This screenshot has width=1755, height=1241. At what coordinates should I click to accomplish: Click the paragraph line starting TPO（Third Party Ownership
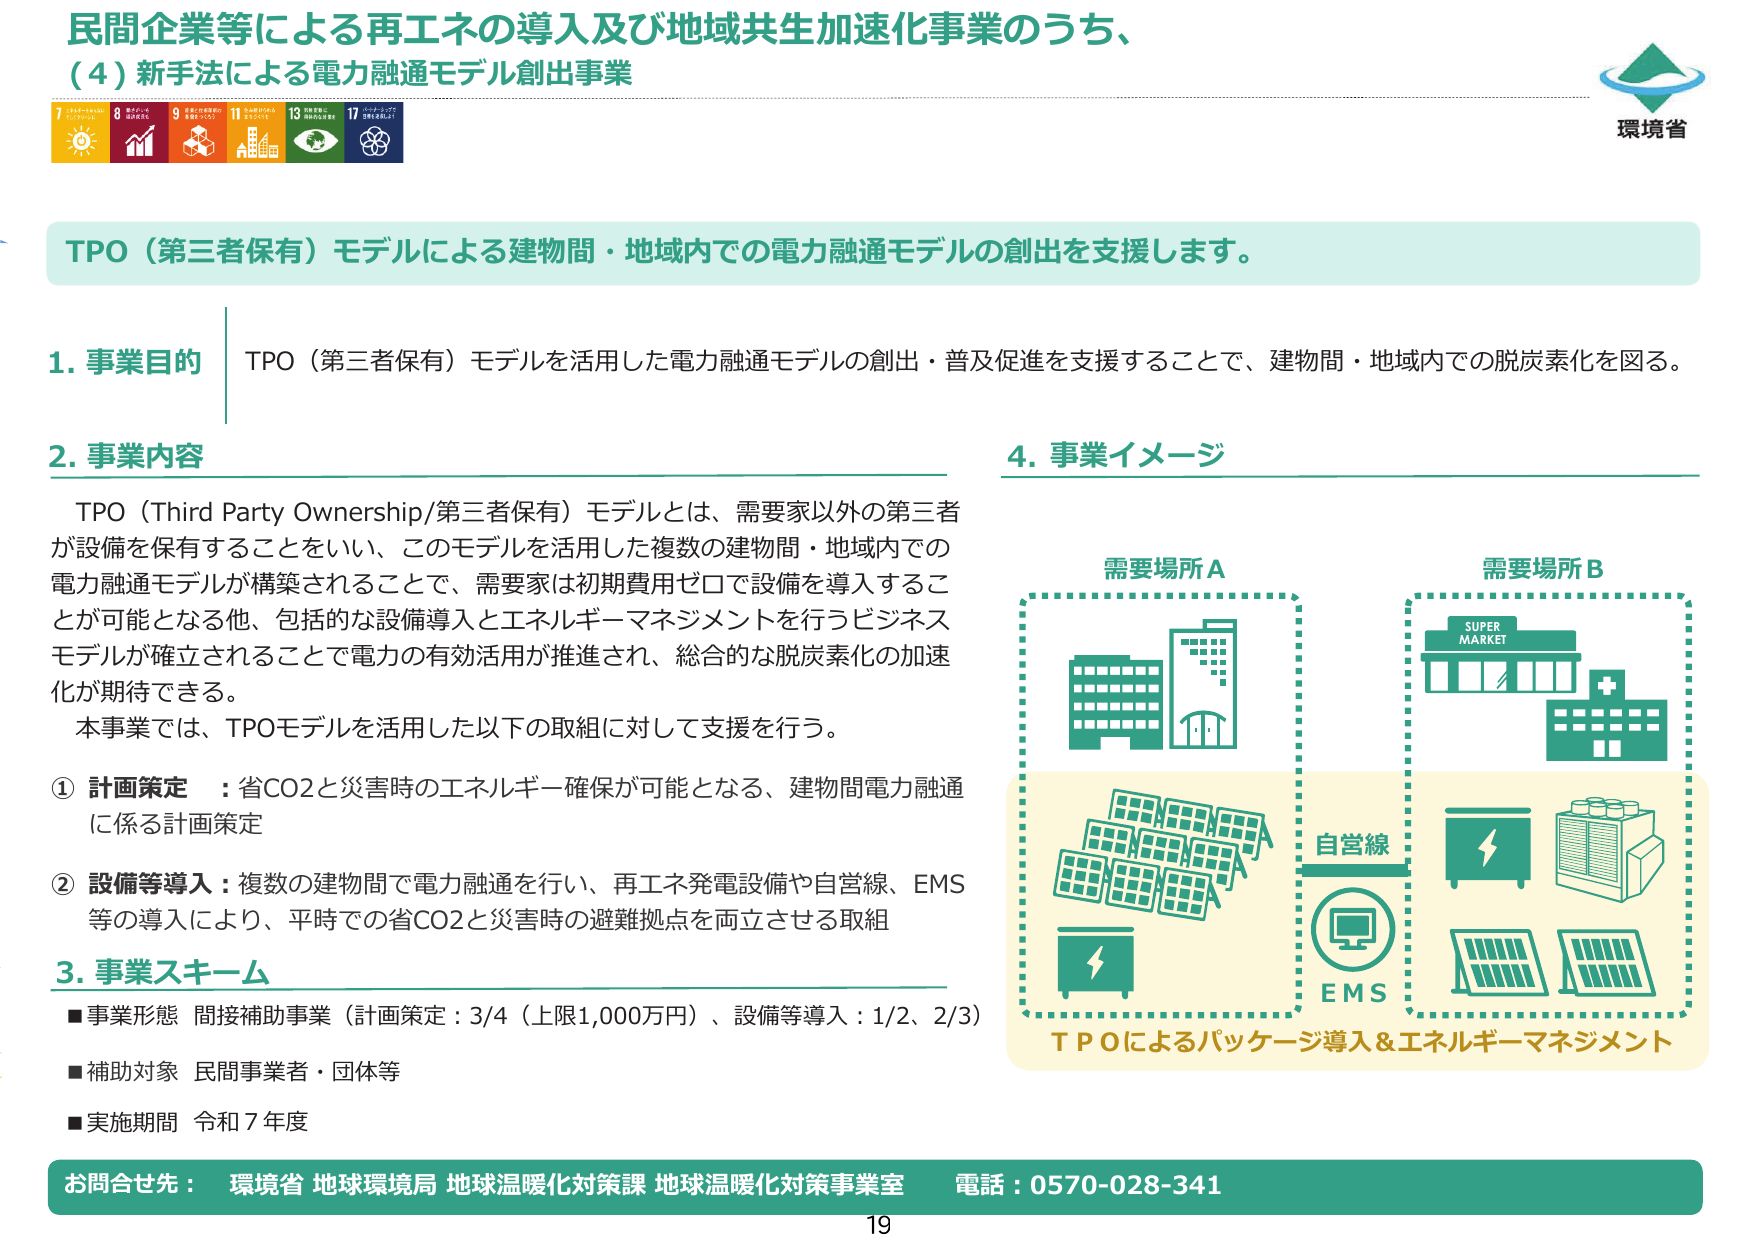coord(517,512)
